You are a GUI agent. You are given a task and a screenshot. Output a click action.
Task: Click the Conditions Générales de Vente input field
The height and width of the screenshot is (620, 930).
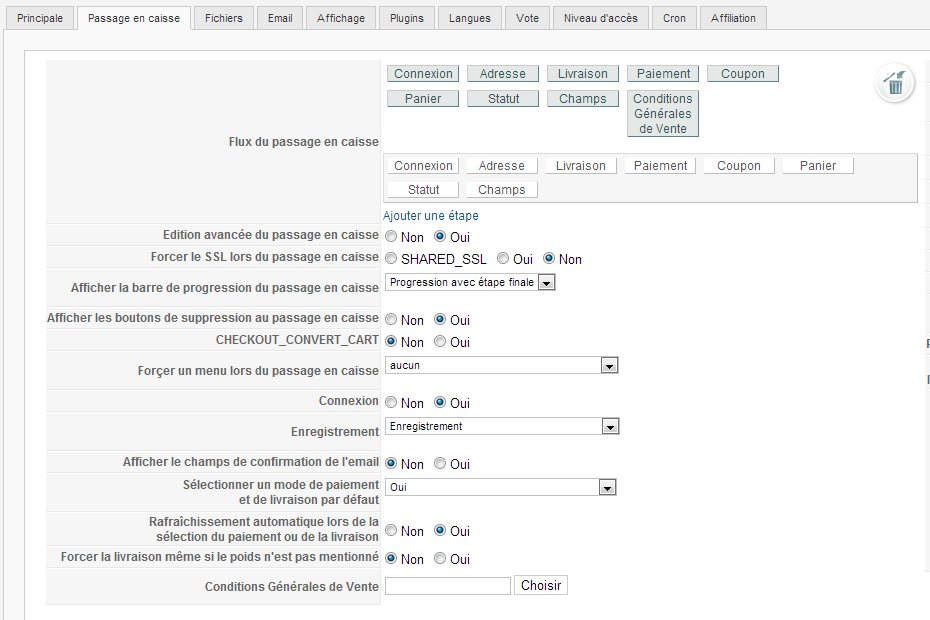point(448,586)
